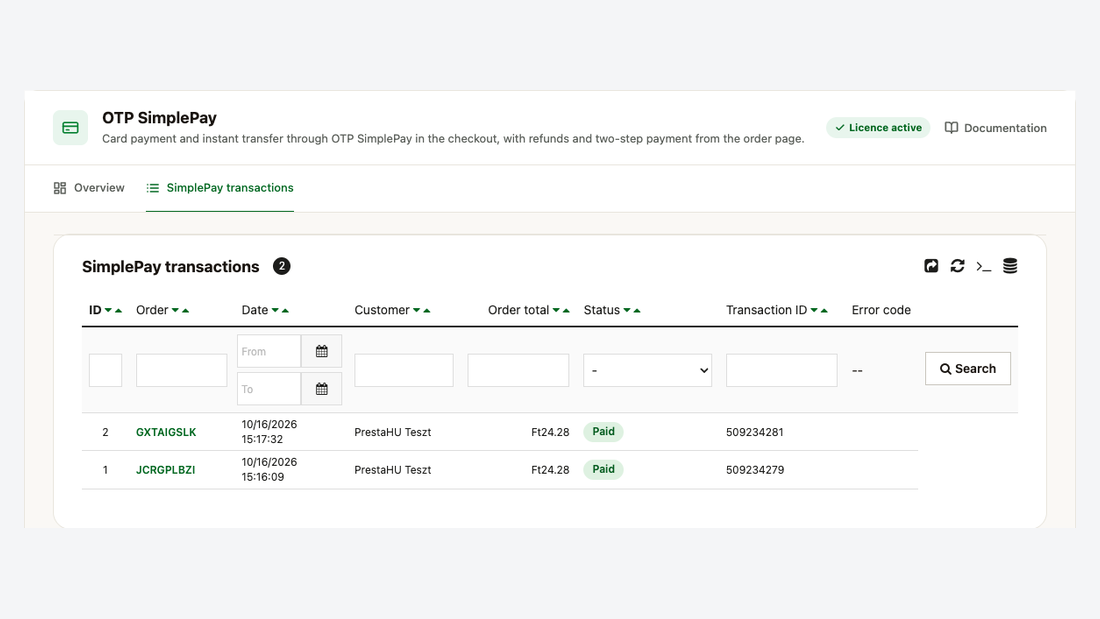The height and width of the screenshot is (619, 1100).
Task: Sort ID column descending
Action: (109, 310)
